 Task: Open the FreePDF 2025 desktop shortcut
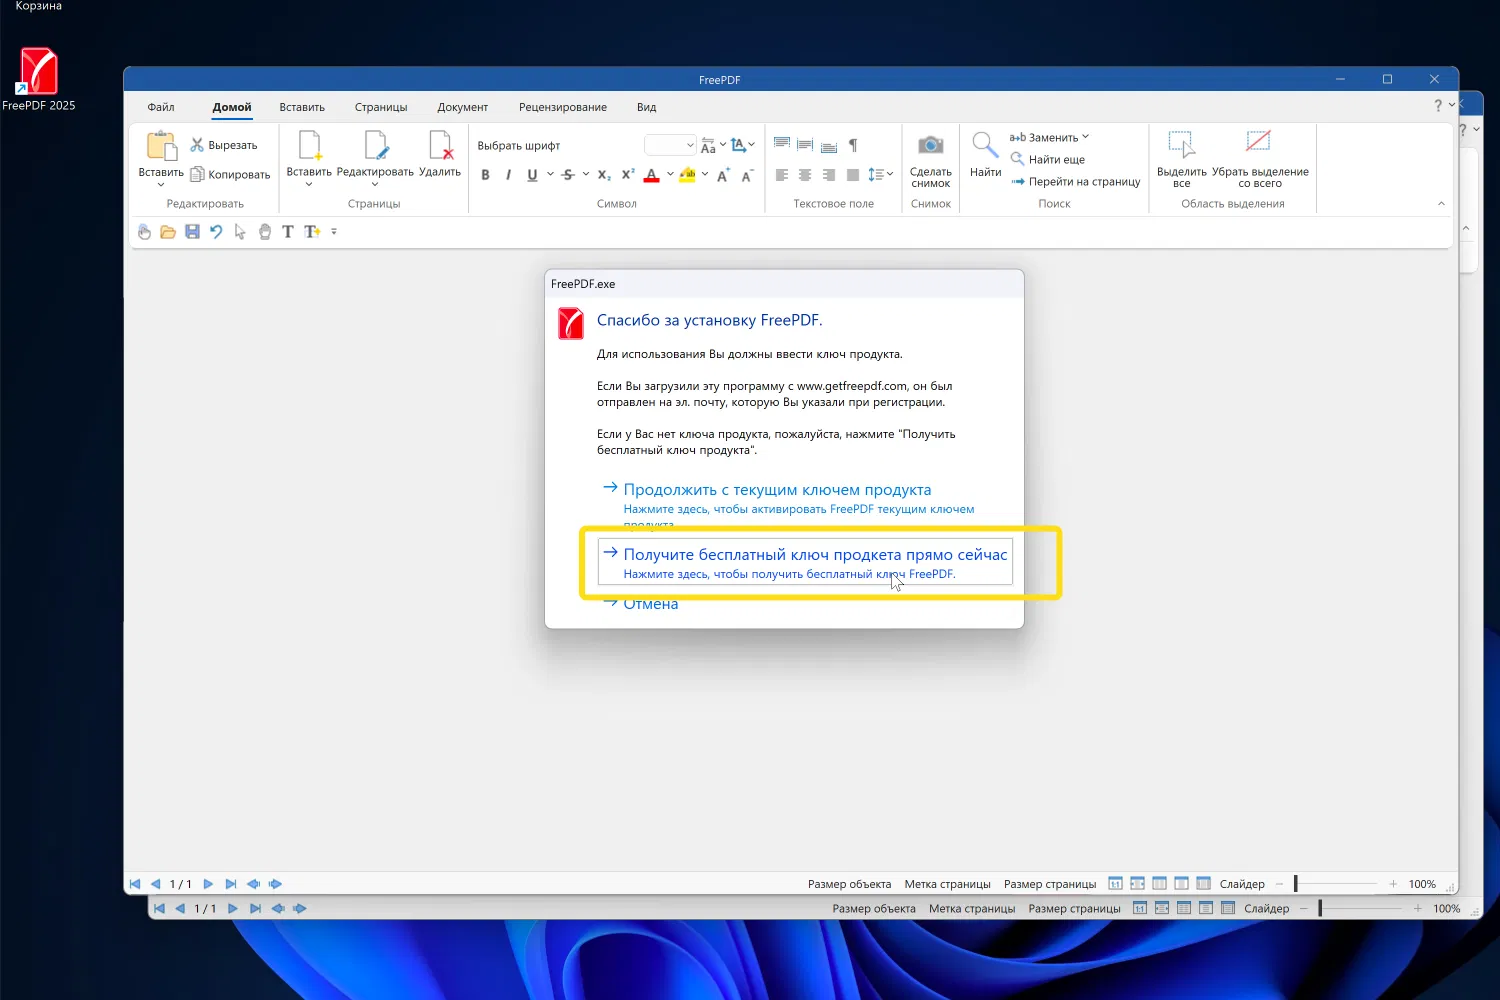click(38, 79)
